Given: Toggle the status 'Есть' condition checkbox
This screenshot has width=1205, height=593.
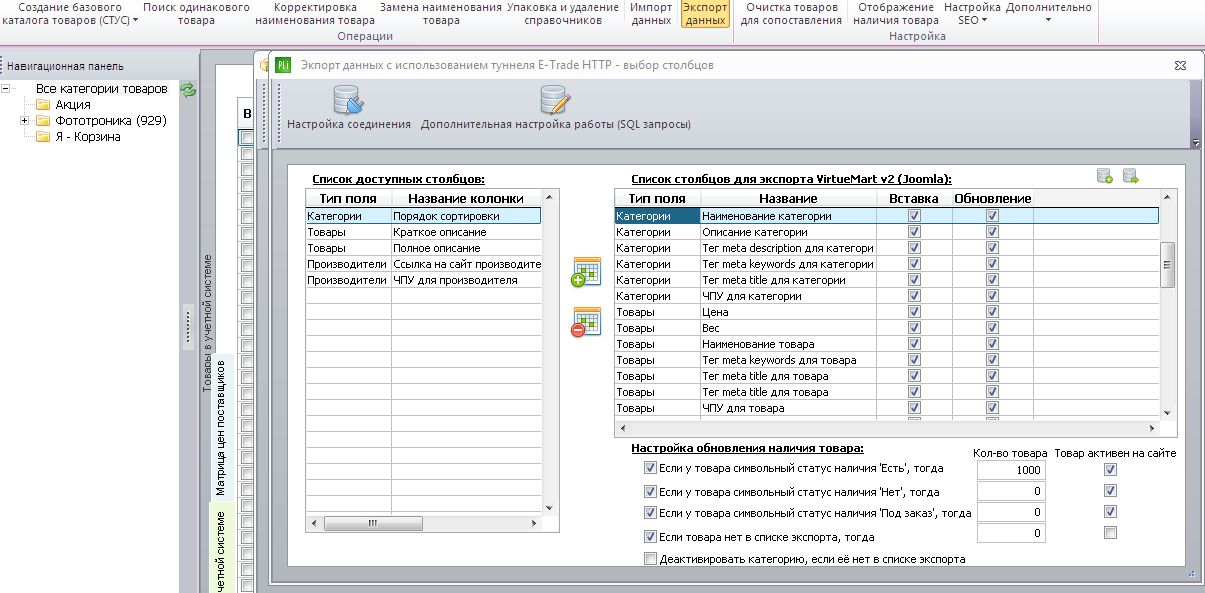Looking at the screenshot, I should point(651,468).
